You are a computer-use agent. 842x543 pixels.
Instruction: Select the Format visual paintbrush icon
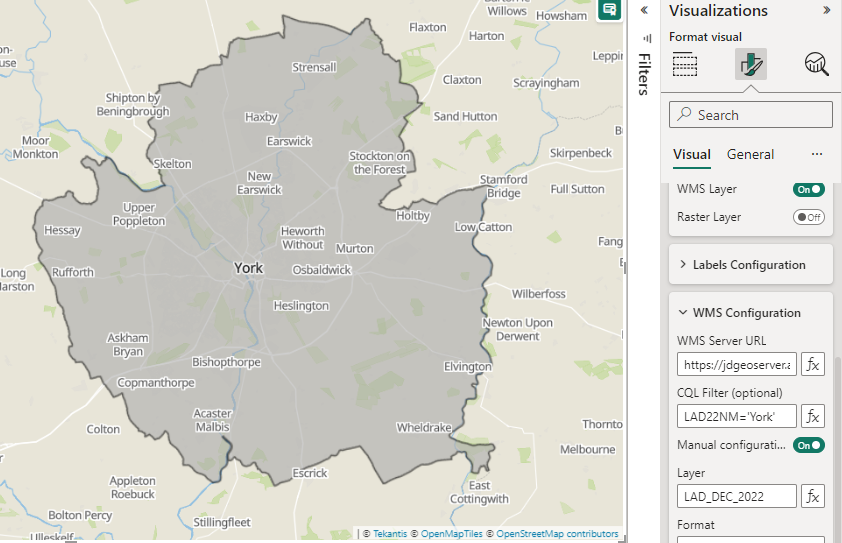[750, 65]
